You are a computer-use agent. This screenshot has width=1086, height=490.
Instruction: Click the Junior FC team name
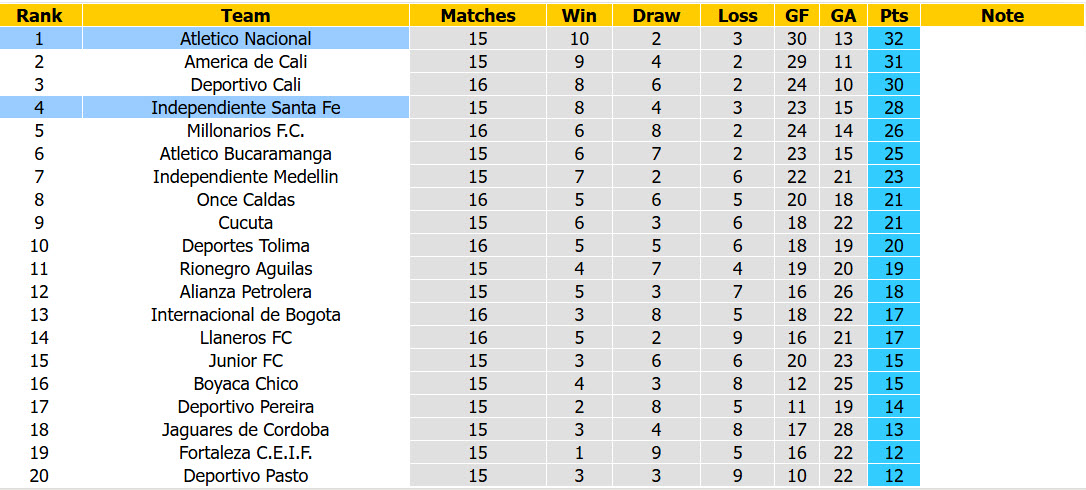point(246,360)
